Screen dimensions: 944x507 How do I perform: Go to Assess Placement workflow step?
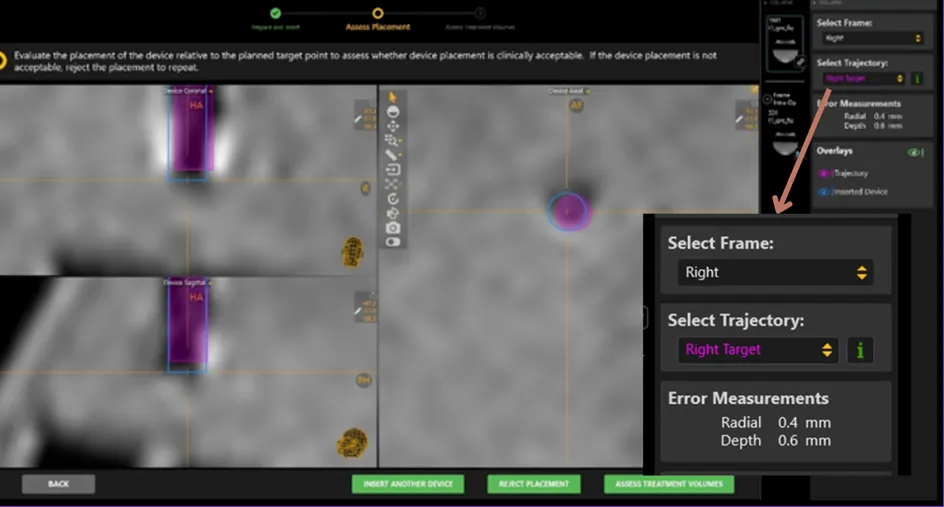pos(377,14)
